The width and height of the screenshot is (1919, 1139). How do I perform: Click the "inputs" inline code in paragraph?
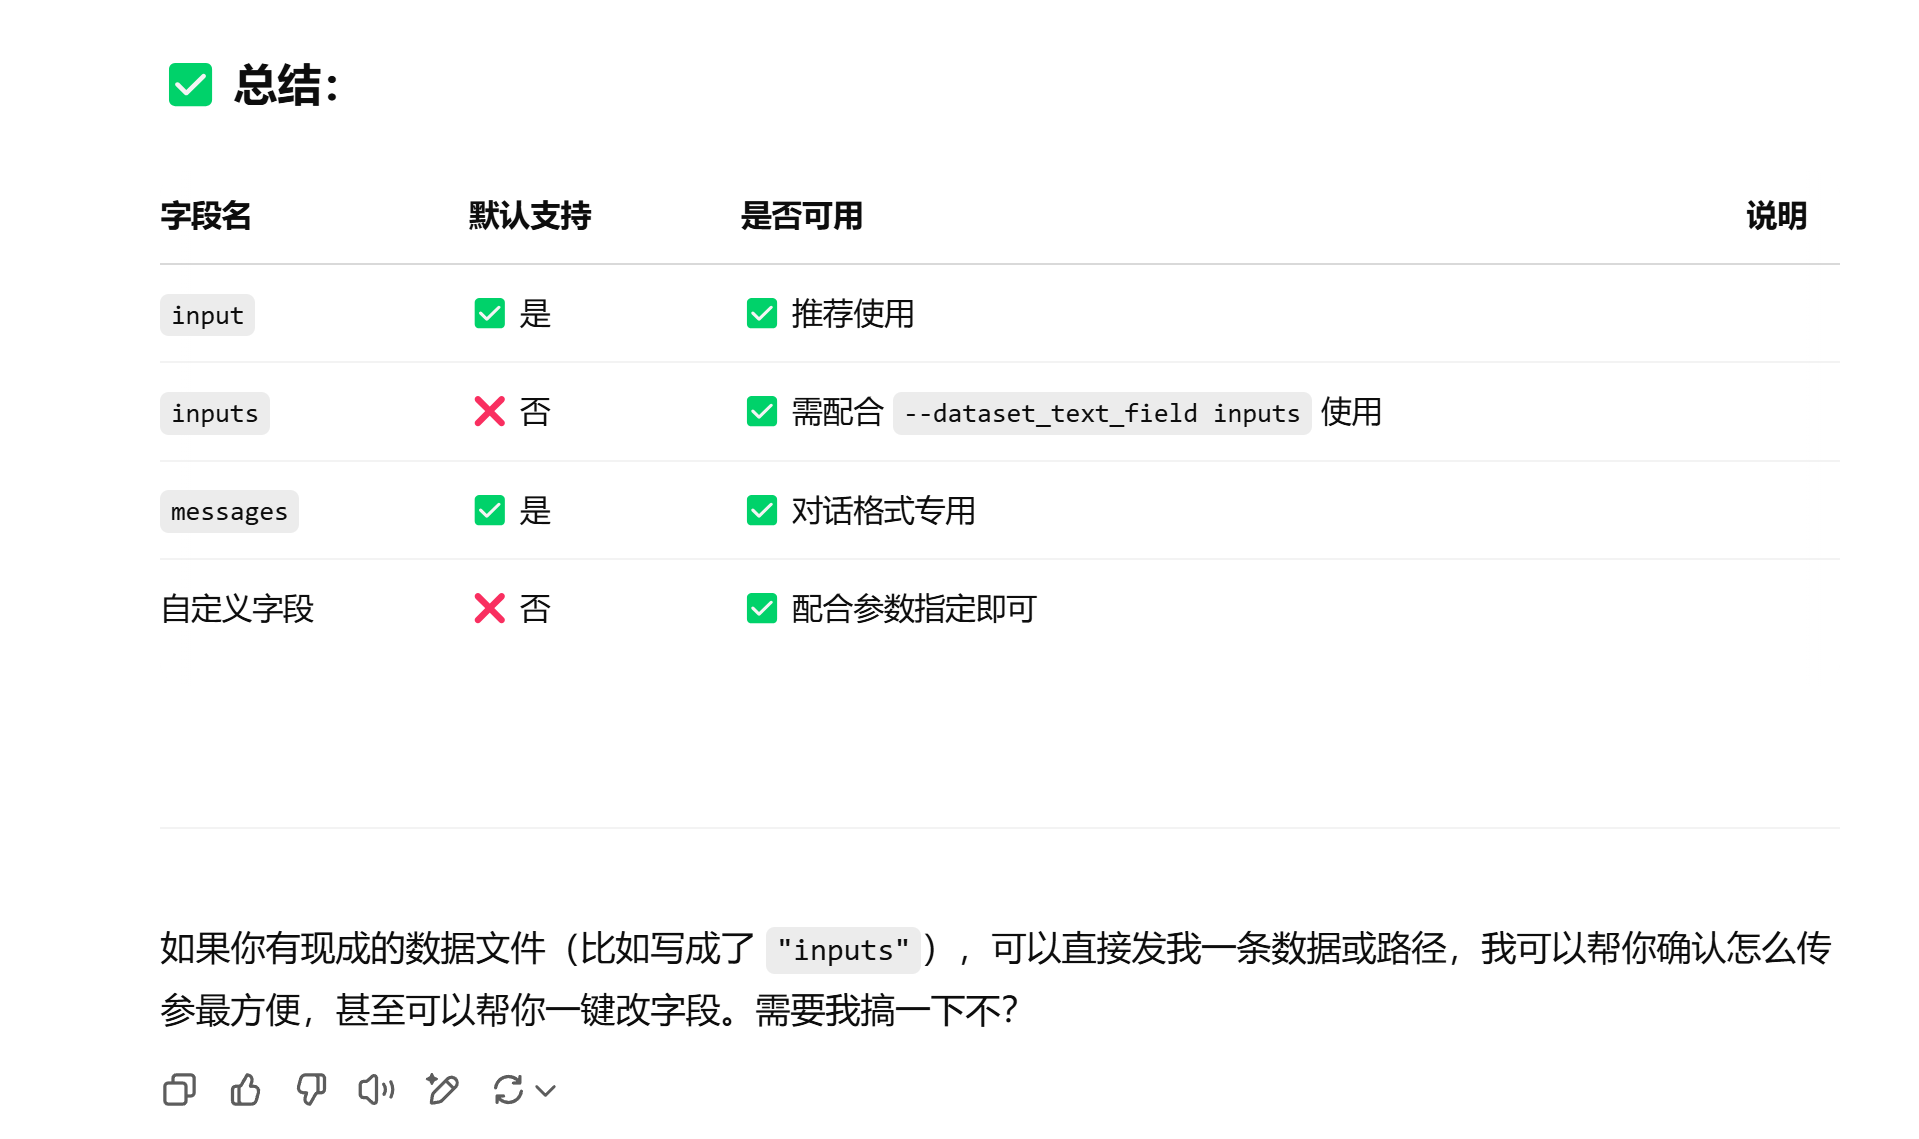pos(843,949)
